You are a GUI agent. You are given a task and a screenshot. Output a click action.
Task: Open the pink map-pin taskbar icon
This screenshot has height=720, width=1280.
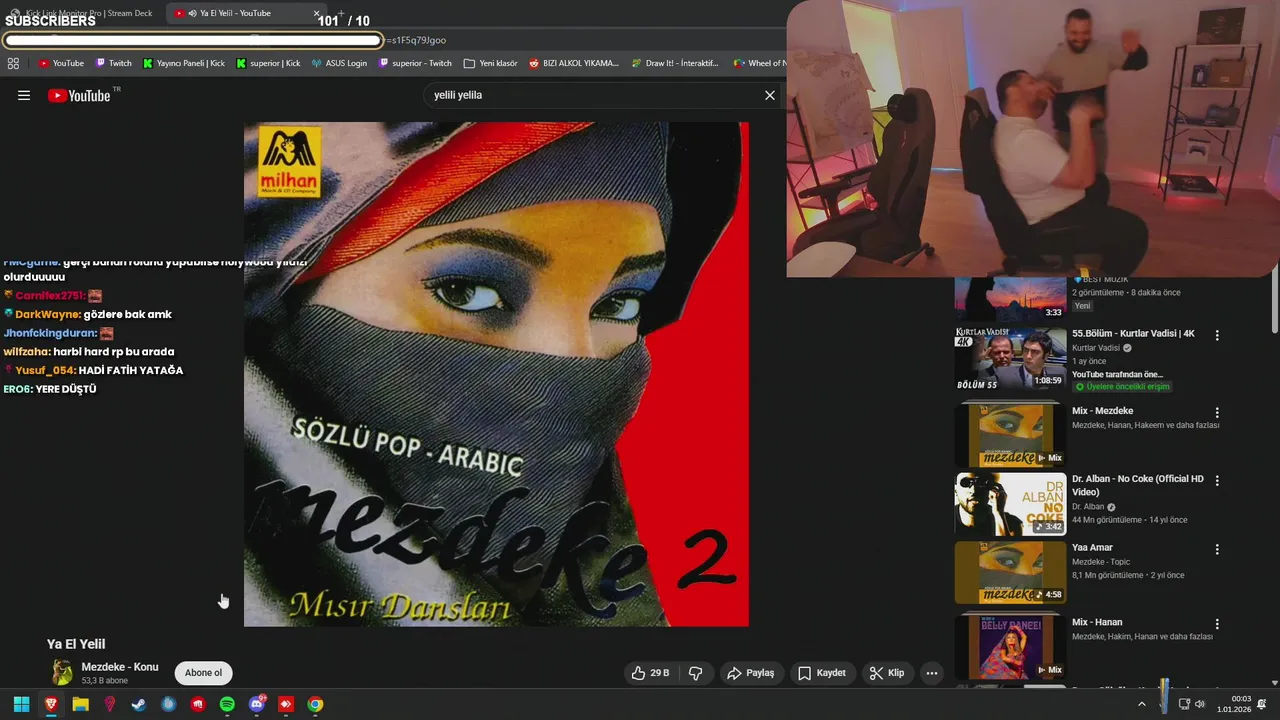click(110, 704)
